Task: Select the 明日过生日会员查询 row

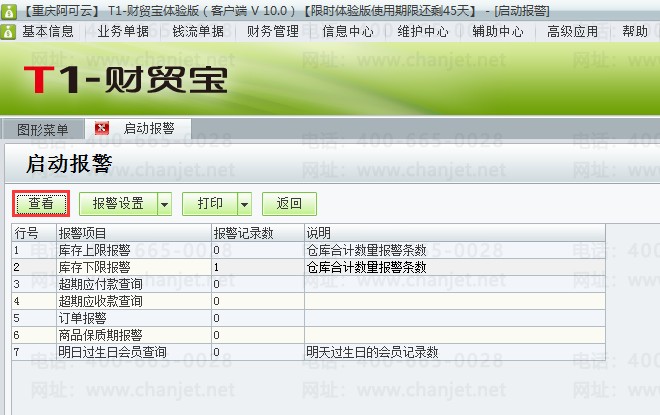Action: (309, 352)
